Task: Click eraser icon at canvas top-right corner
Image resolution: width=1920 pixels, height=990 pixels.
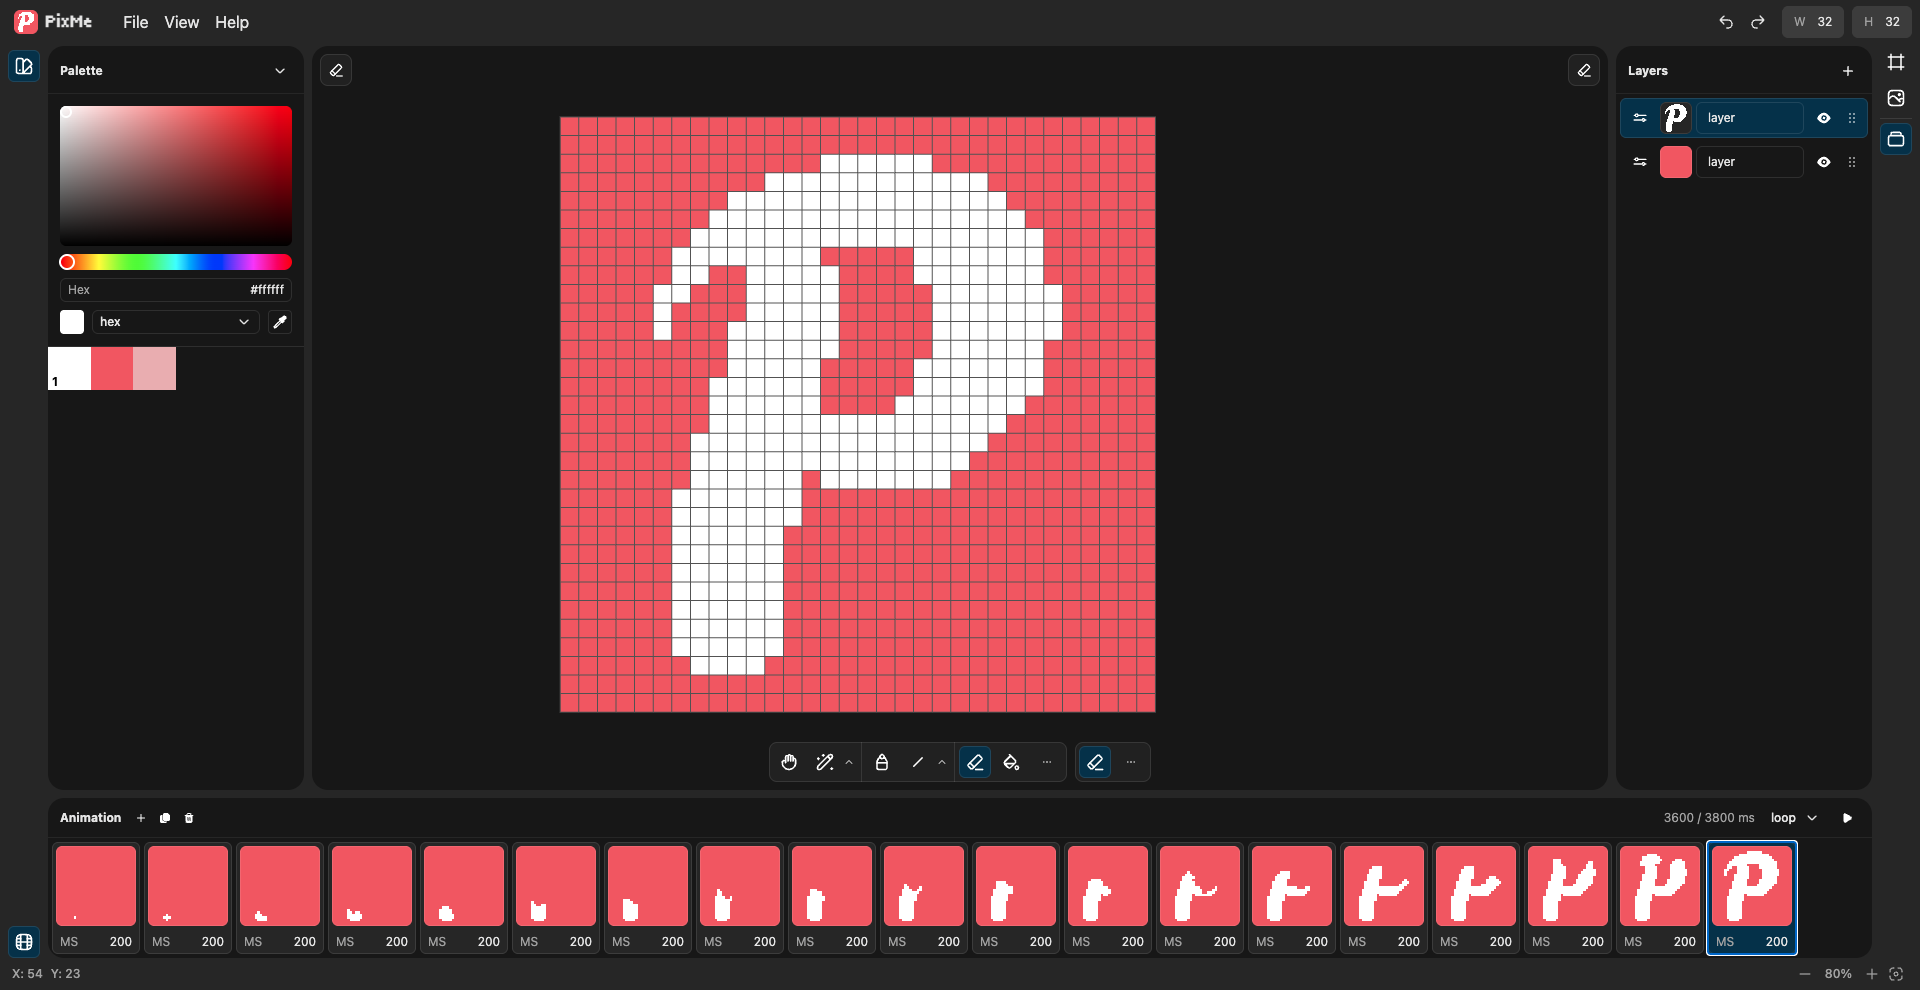Action: pos(1584,70)
